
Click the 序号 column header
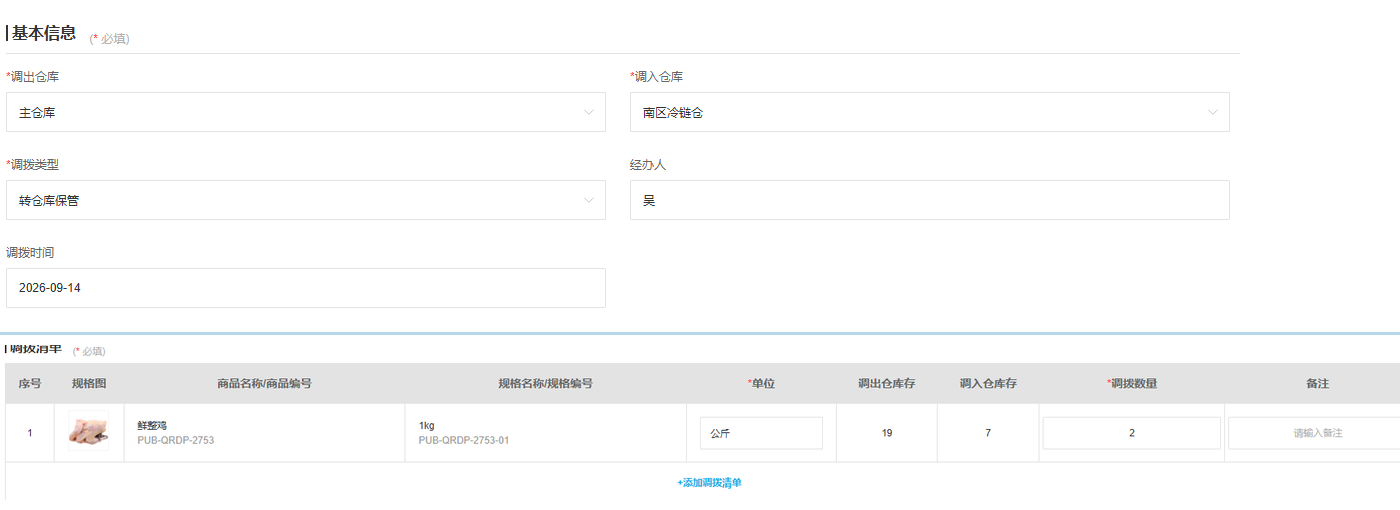(30, 383)
